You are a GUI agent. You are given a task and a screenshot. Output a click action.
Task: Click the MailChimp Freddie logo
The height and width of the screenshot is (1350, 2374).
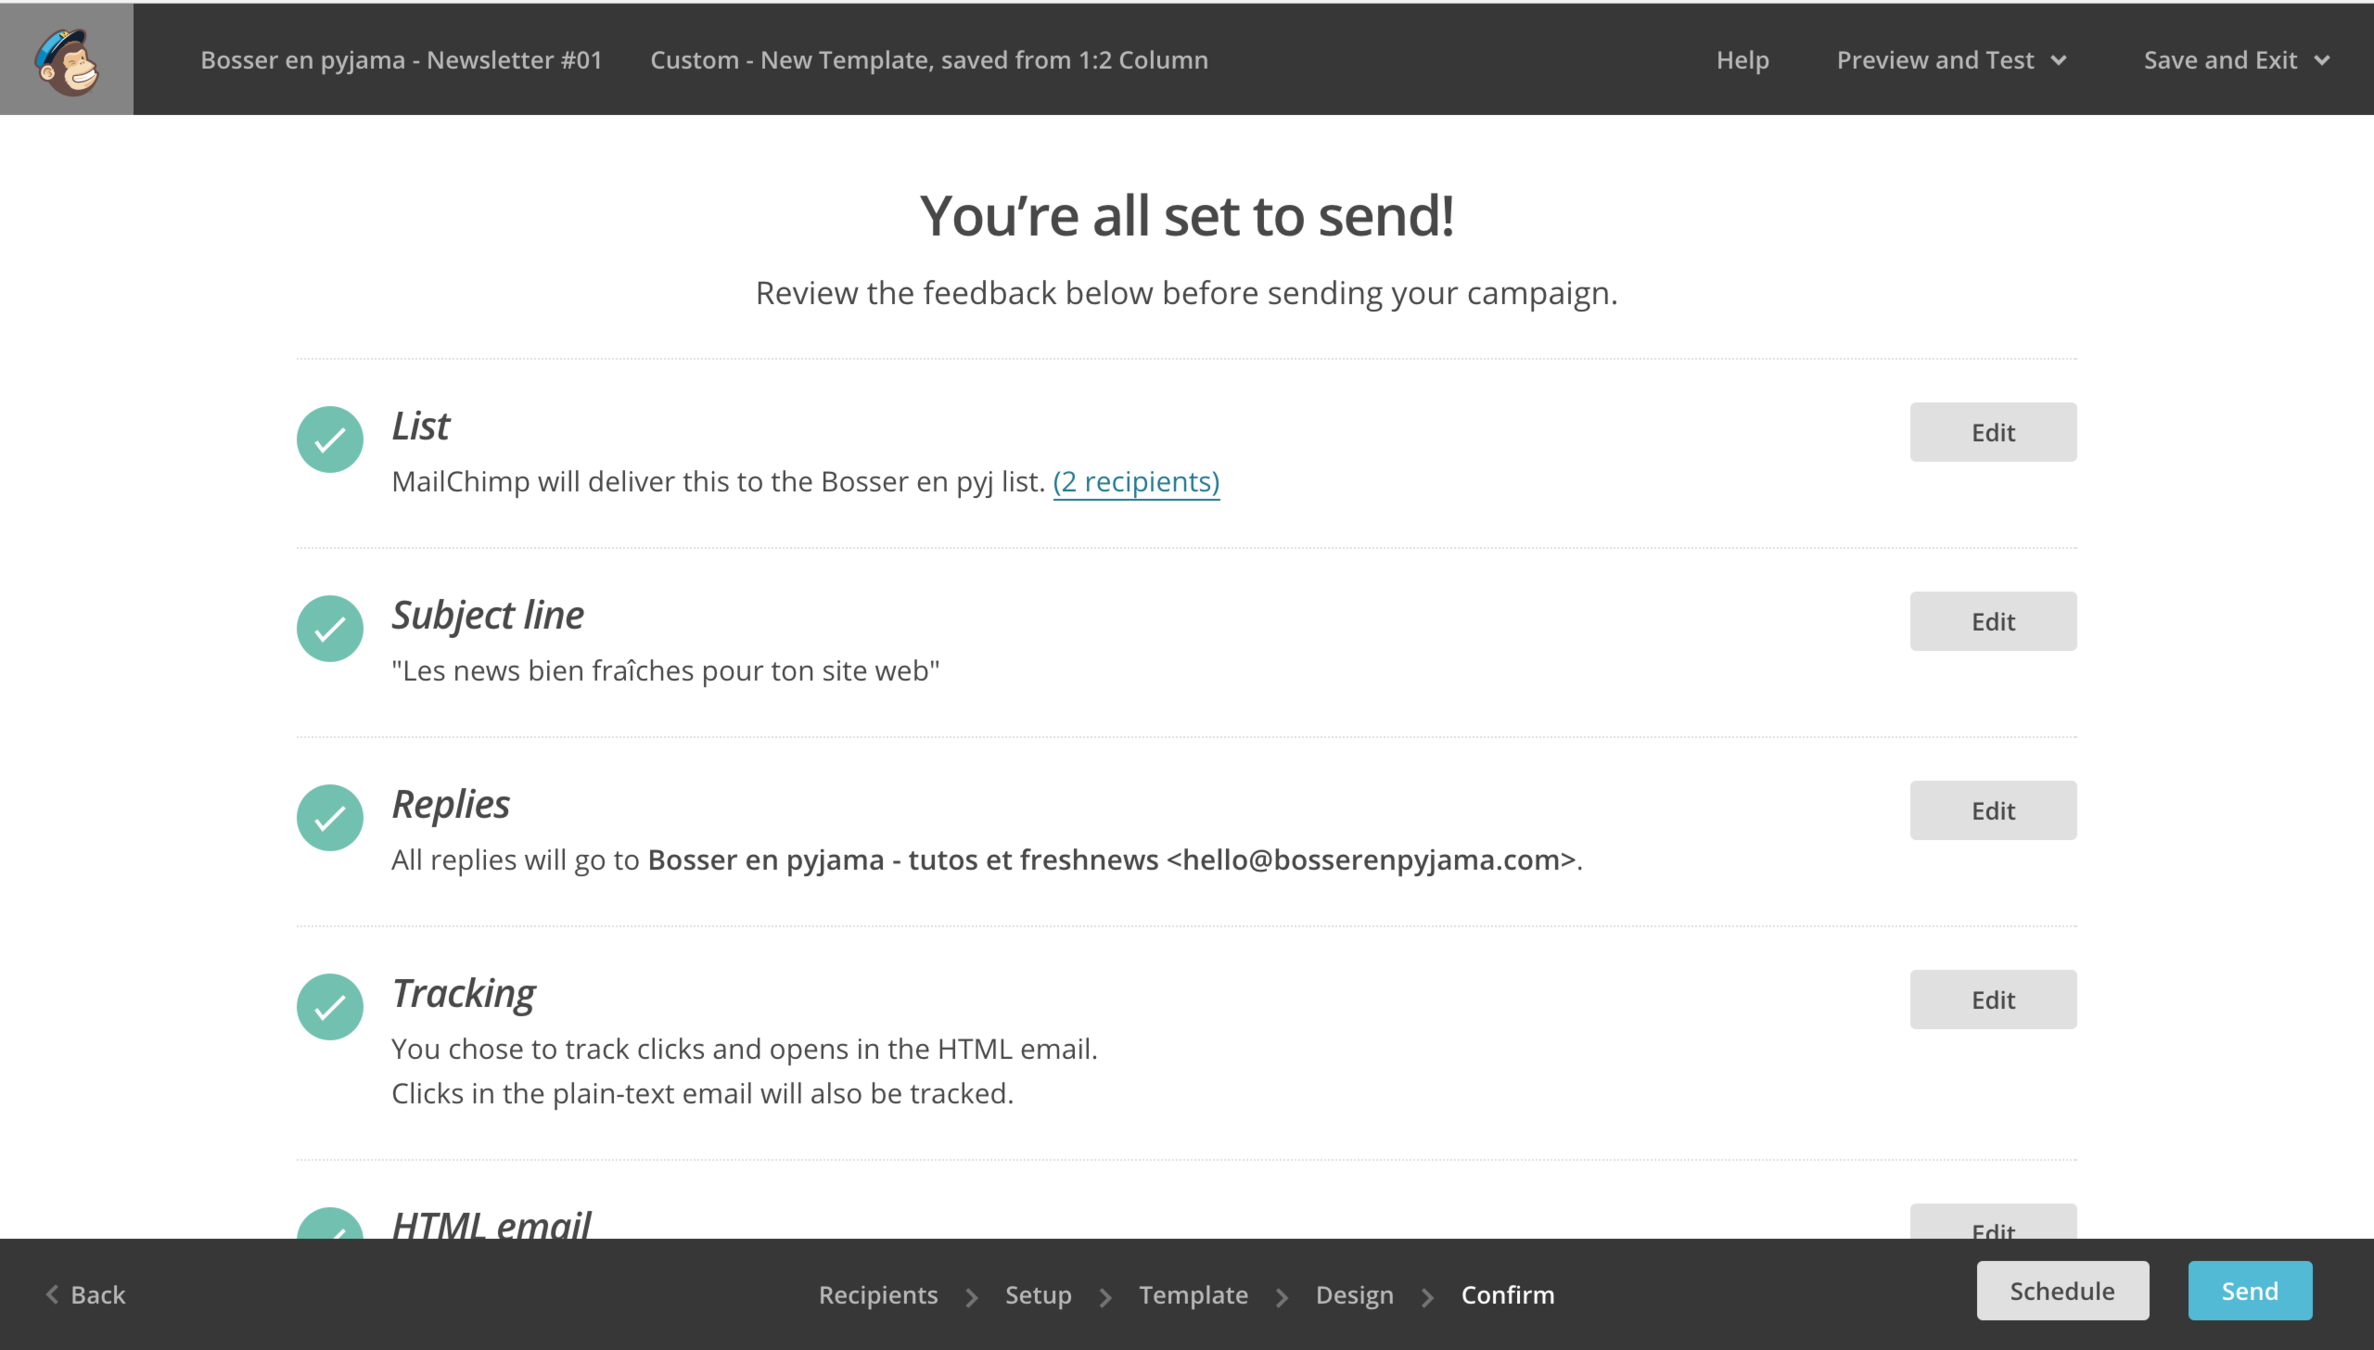tap(66, 60)
